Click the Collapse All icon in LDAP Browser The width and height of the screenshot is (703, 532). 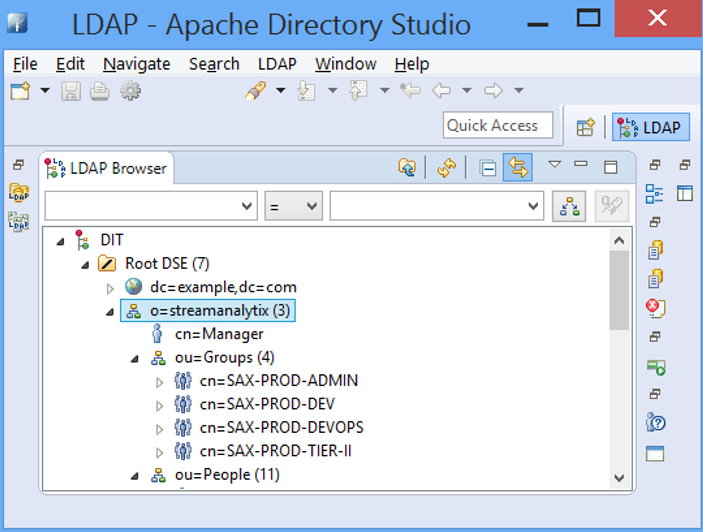pos(488,168)
